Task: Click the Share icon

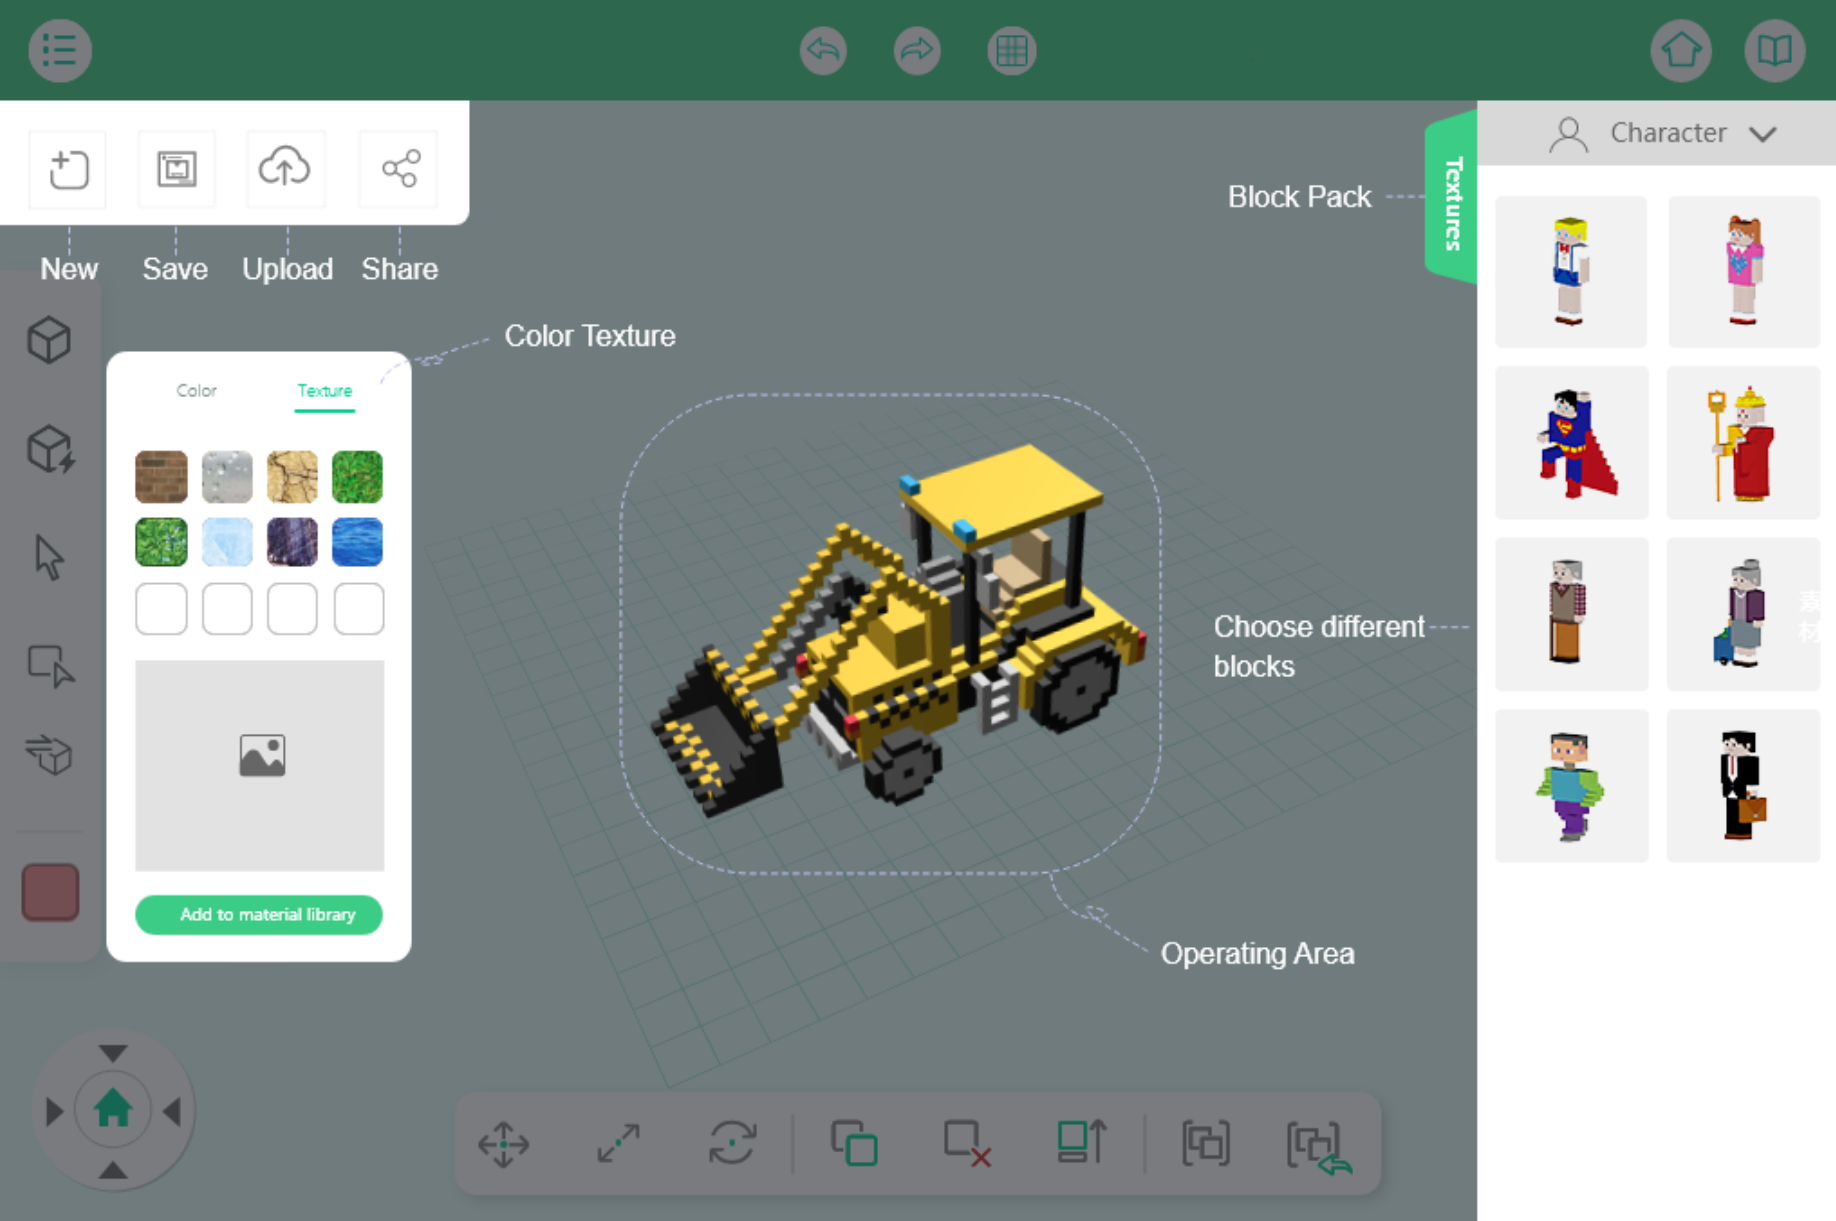Action: 400,169
